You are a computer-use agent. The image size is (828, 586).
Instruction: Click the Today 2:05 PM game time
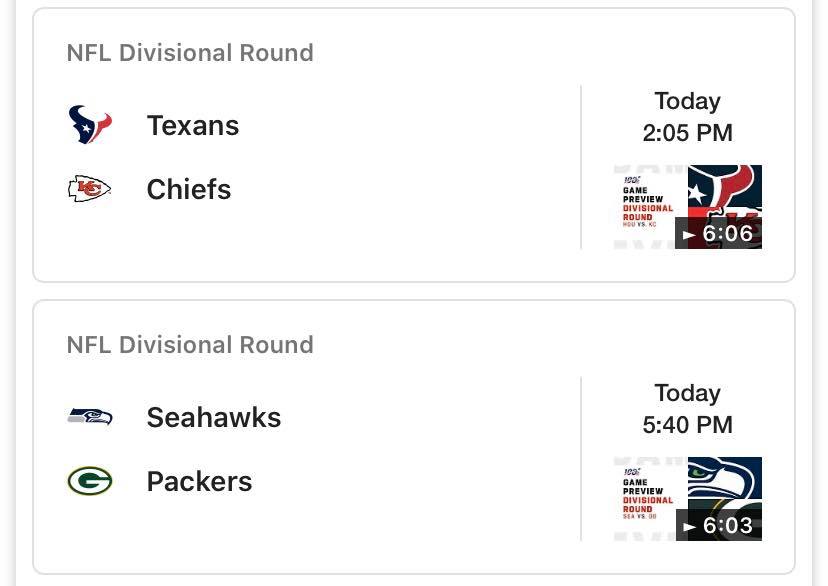tap(687, 117)
